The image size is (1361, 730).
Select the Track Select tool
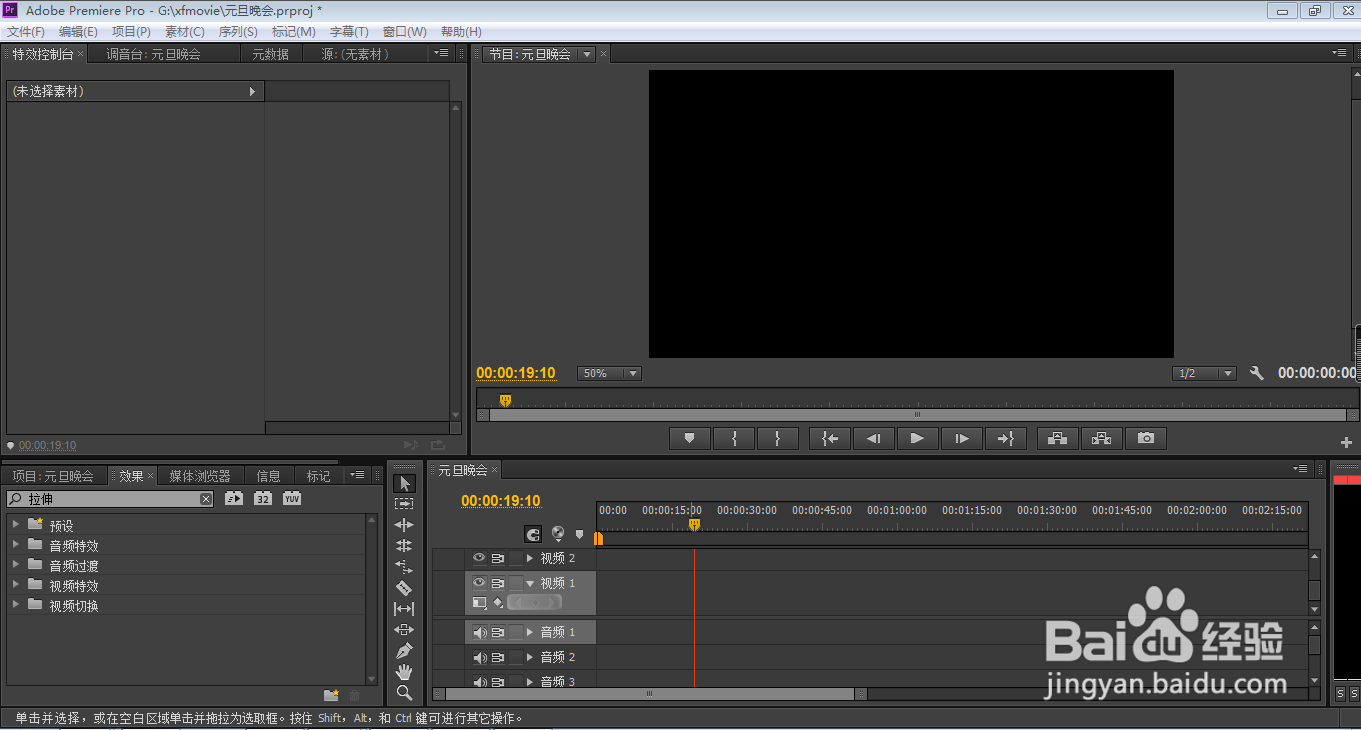[404, 504]
